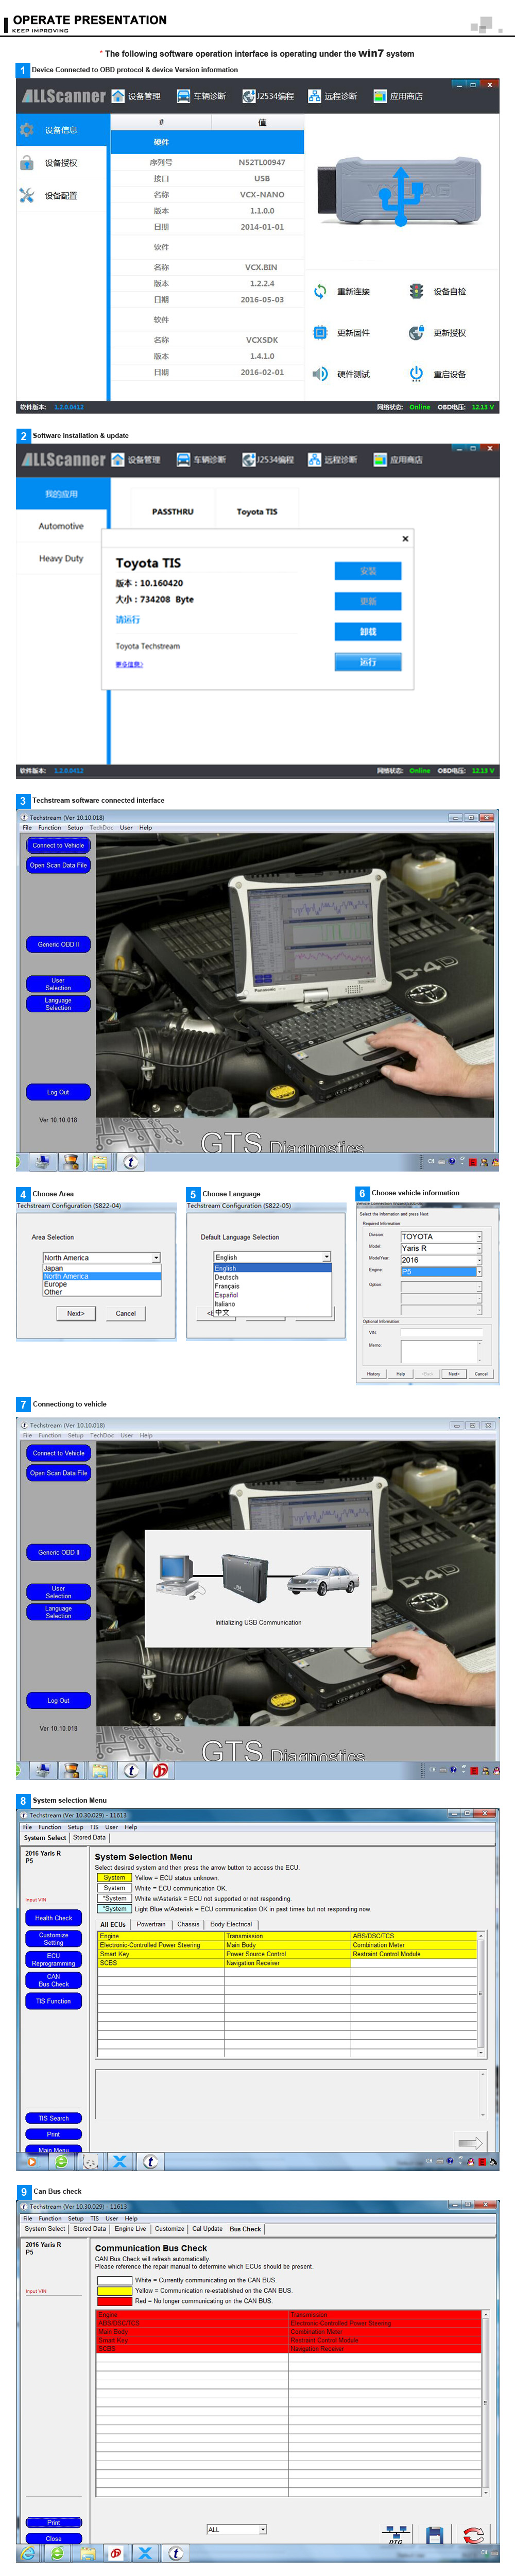Image resolution: width=515 pixels, height=2576 pixels.
Task: Select 设备授权 lock item in the sidebar
Action: tap(61, 163)
